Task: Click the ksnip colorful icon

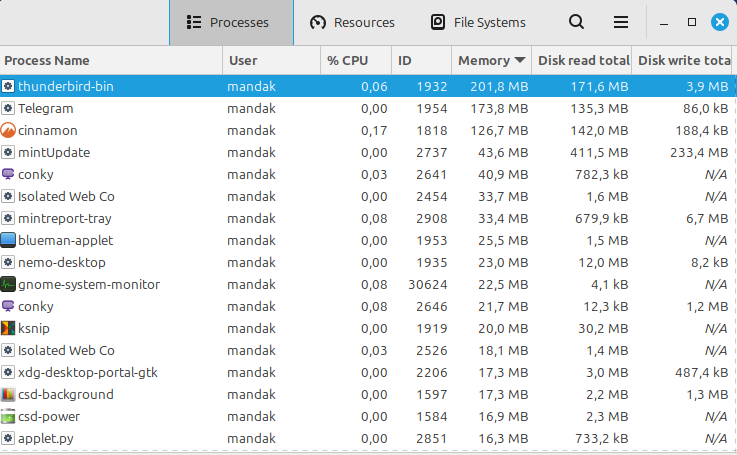Action: (8, 328)
